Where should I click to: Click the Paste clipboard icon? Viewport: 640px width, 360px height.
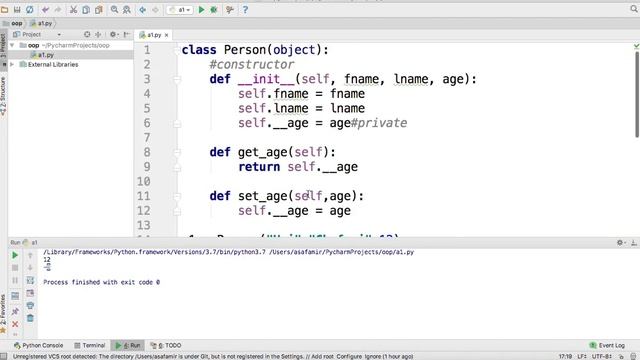click(x=98, y=9)
